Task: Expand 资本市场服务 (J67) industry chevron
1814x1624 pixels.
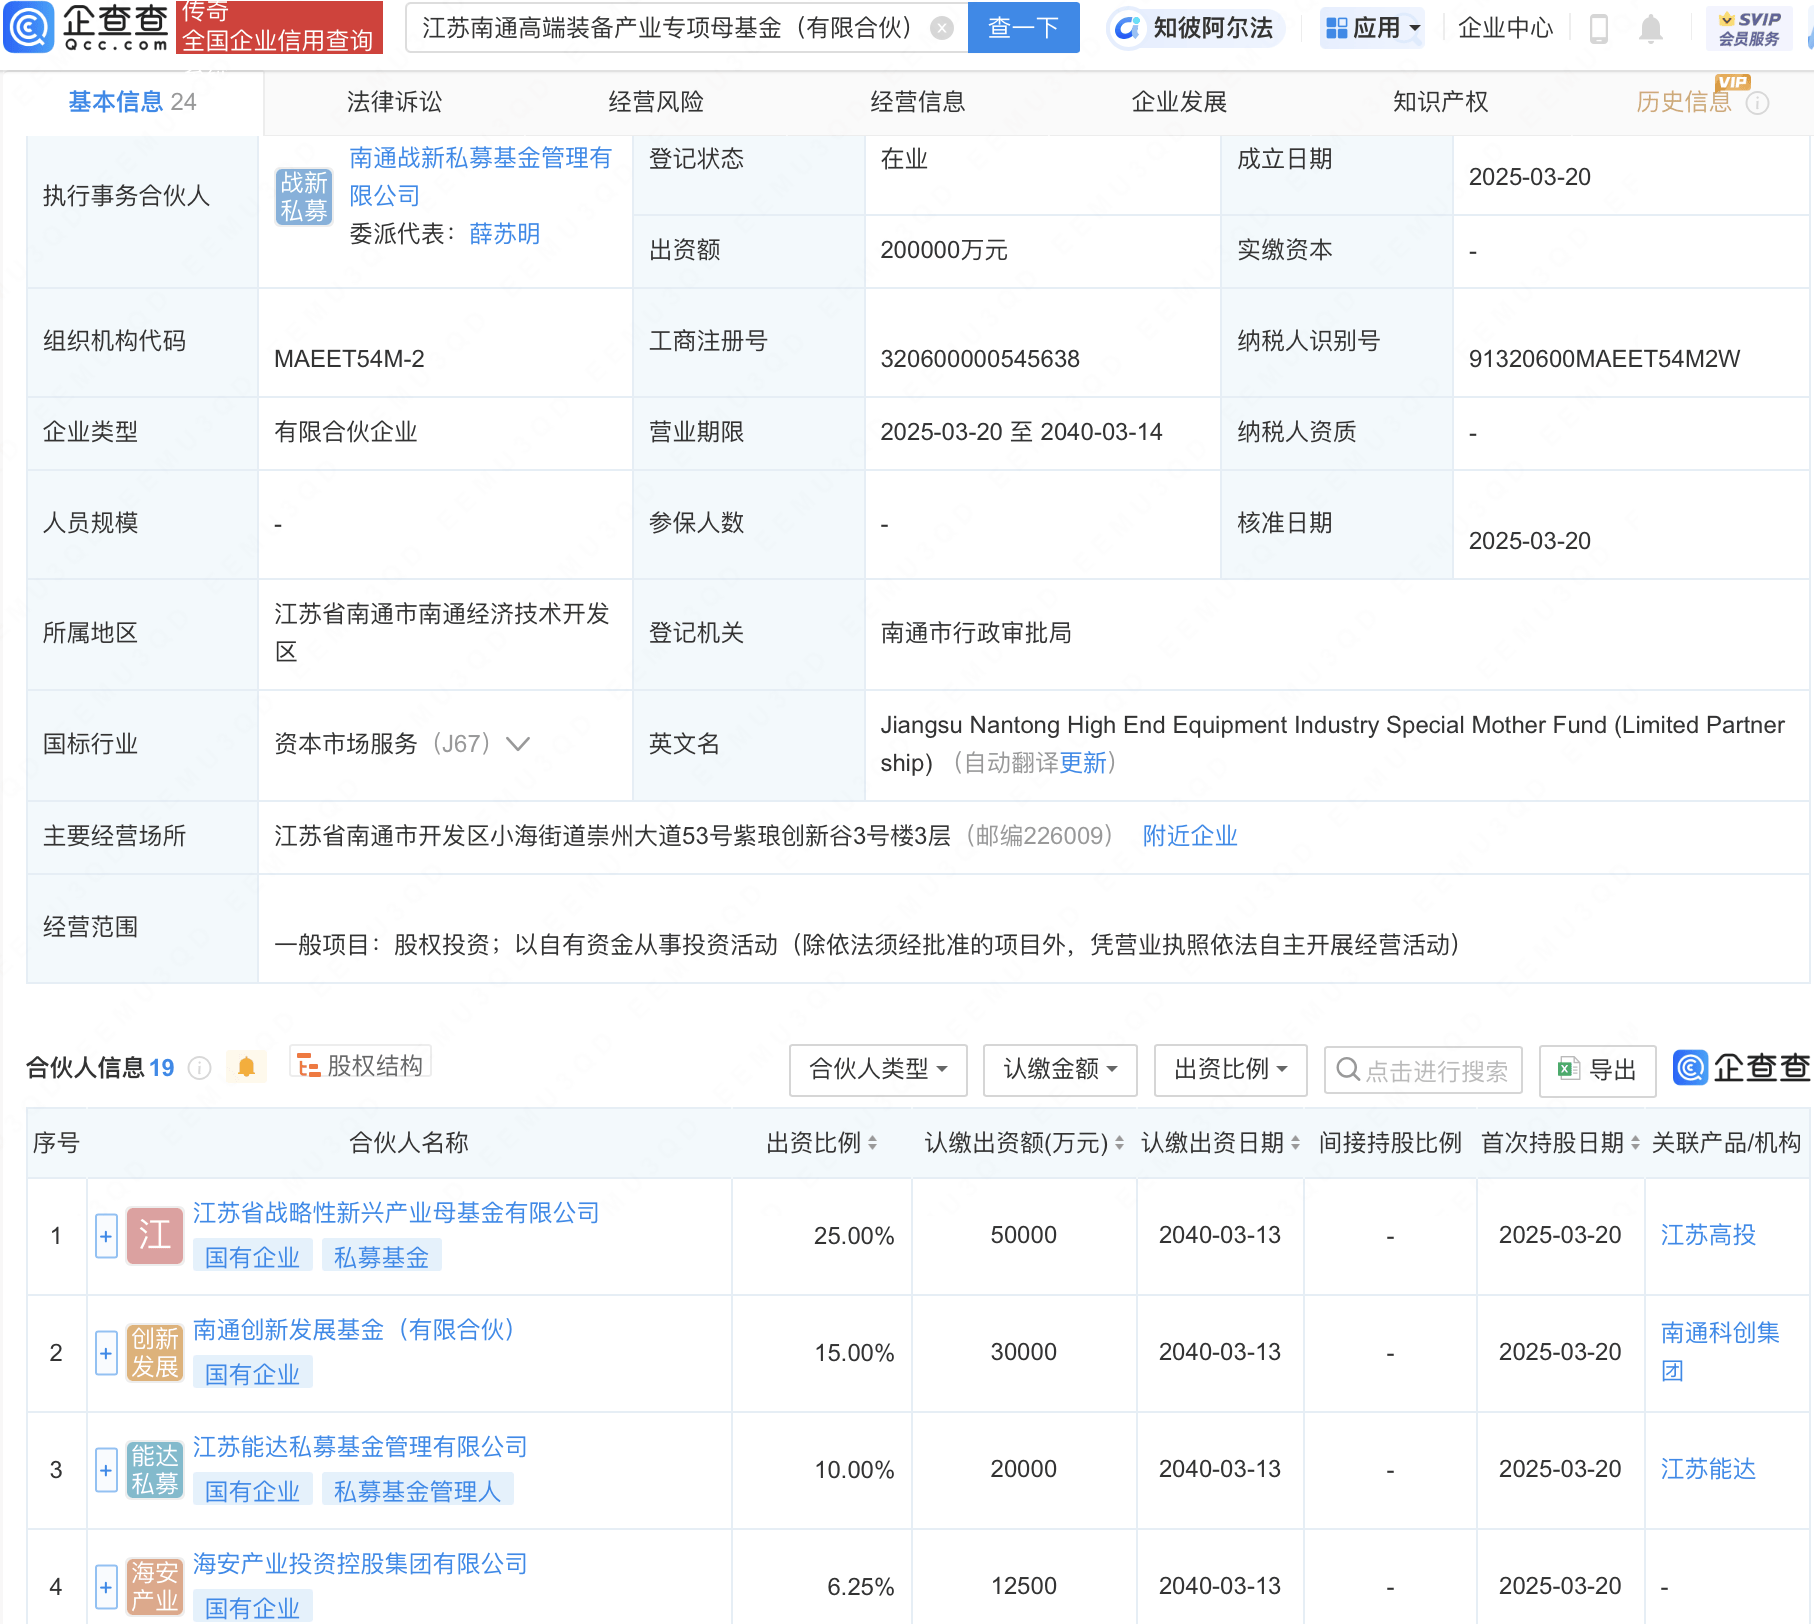Action: (x=517, y=744)
